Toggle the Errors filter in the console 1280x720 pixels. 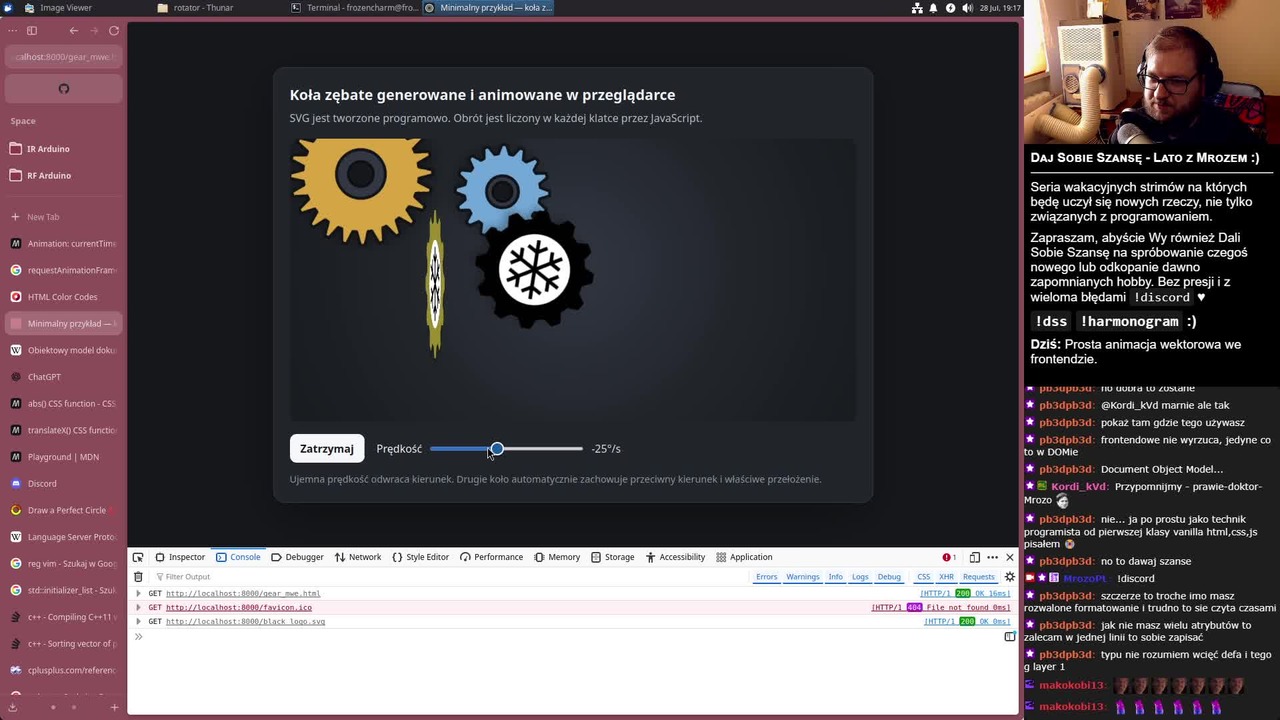tap(767, 577)
